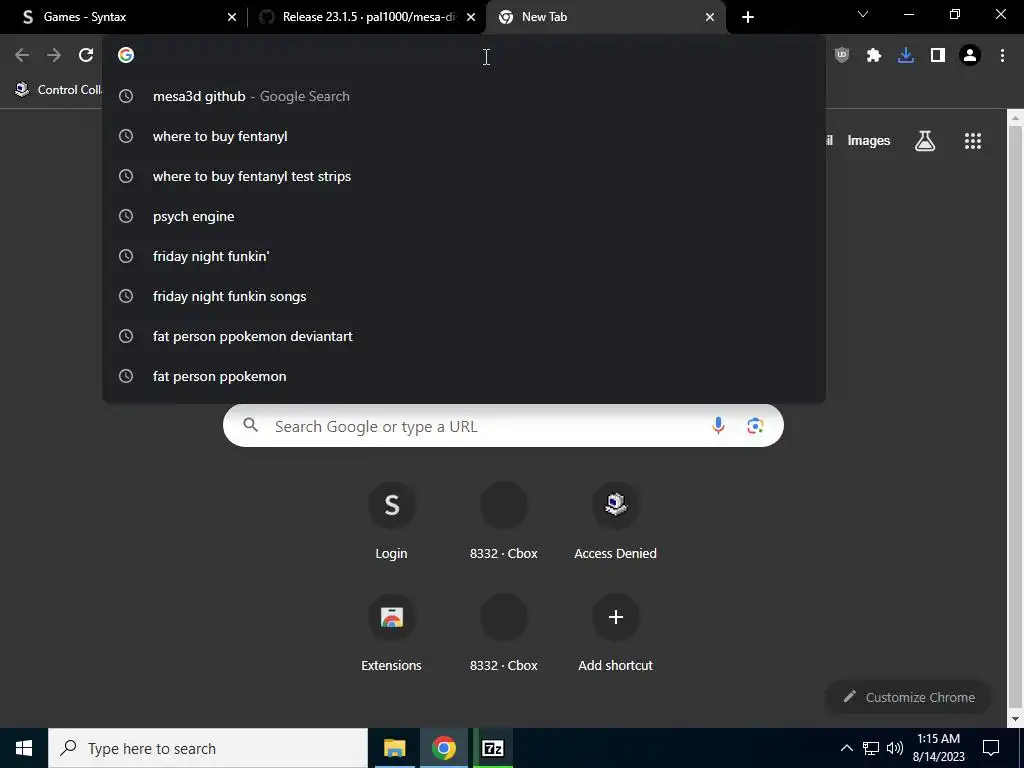This screenshot has width=1024, height=768.
Task: Select 'fat person ppokemon deviantart' suggestion
Action: pos(464,336)
